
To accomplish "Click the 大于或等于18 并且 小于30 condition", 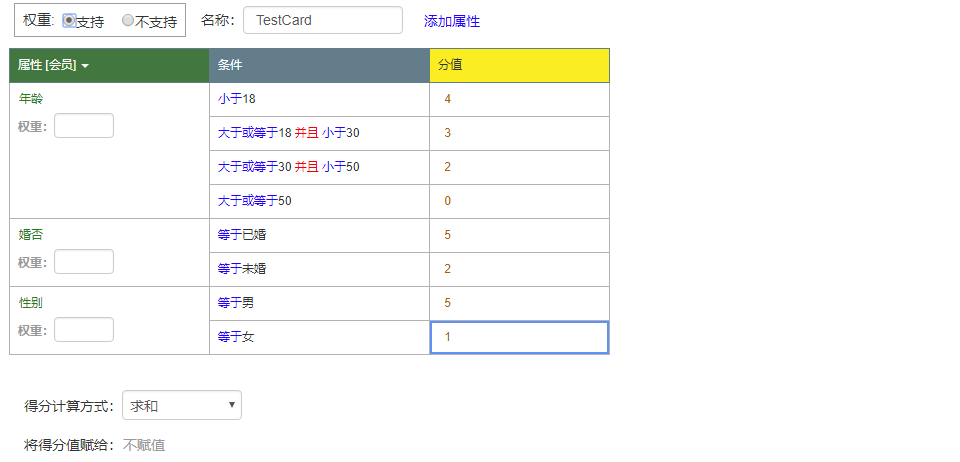I will pyautogui.click(x=288, y=133).
